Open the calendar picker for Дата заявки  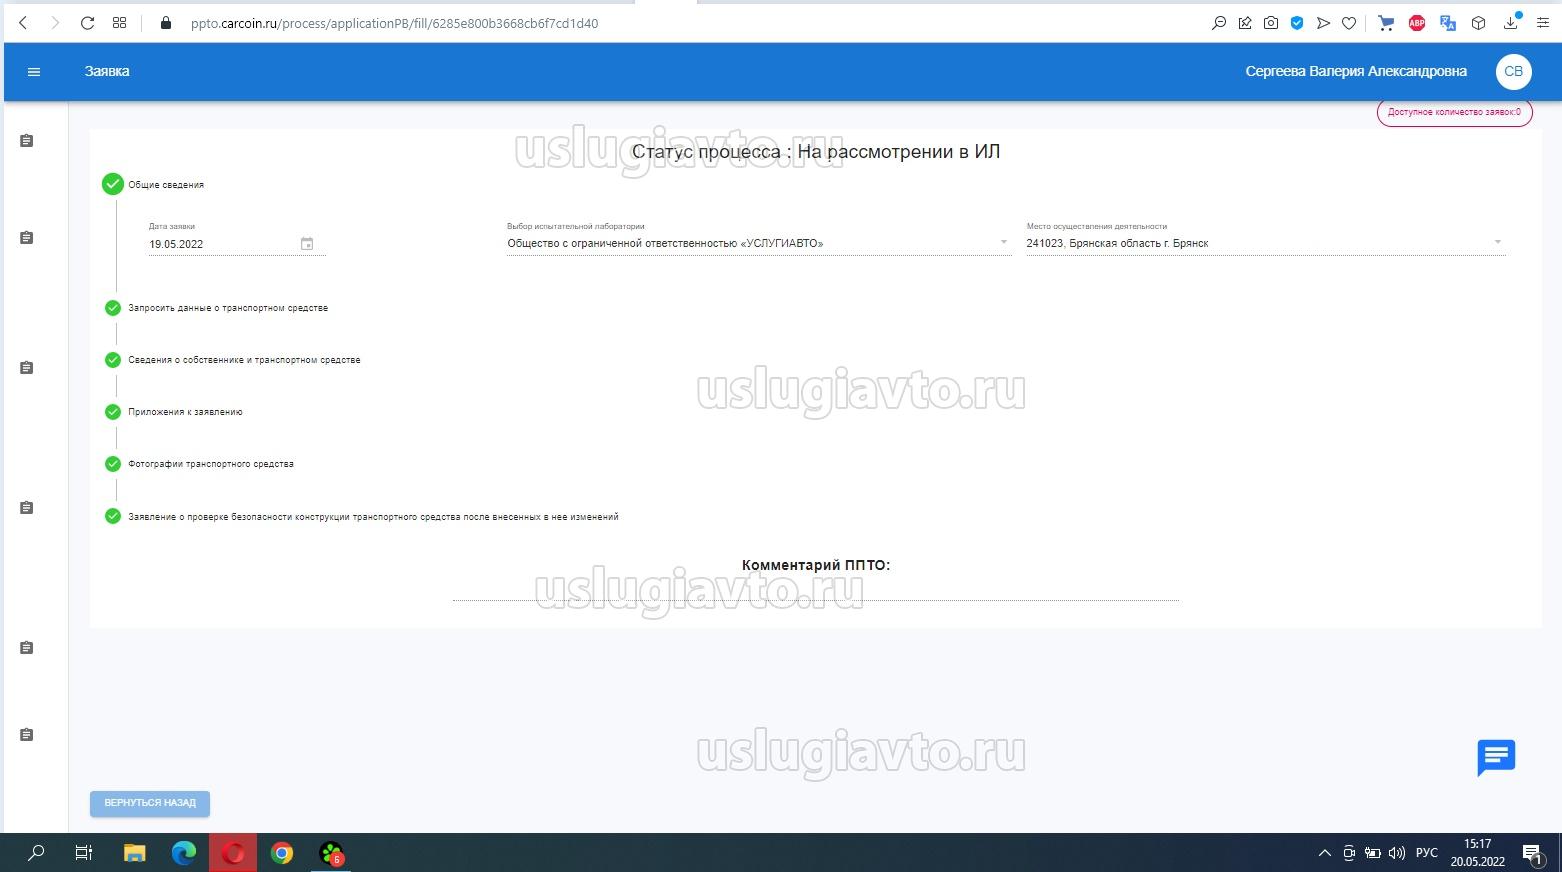tap(307, 244)
